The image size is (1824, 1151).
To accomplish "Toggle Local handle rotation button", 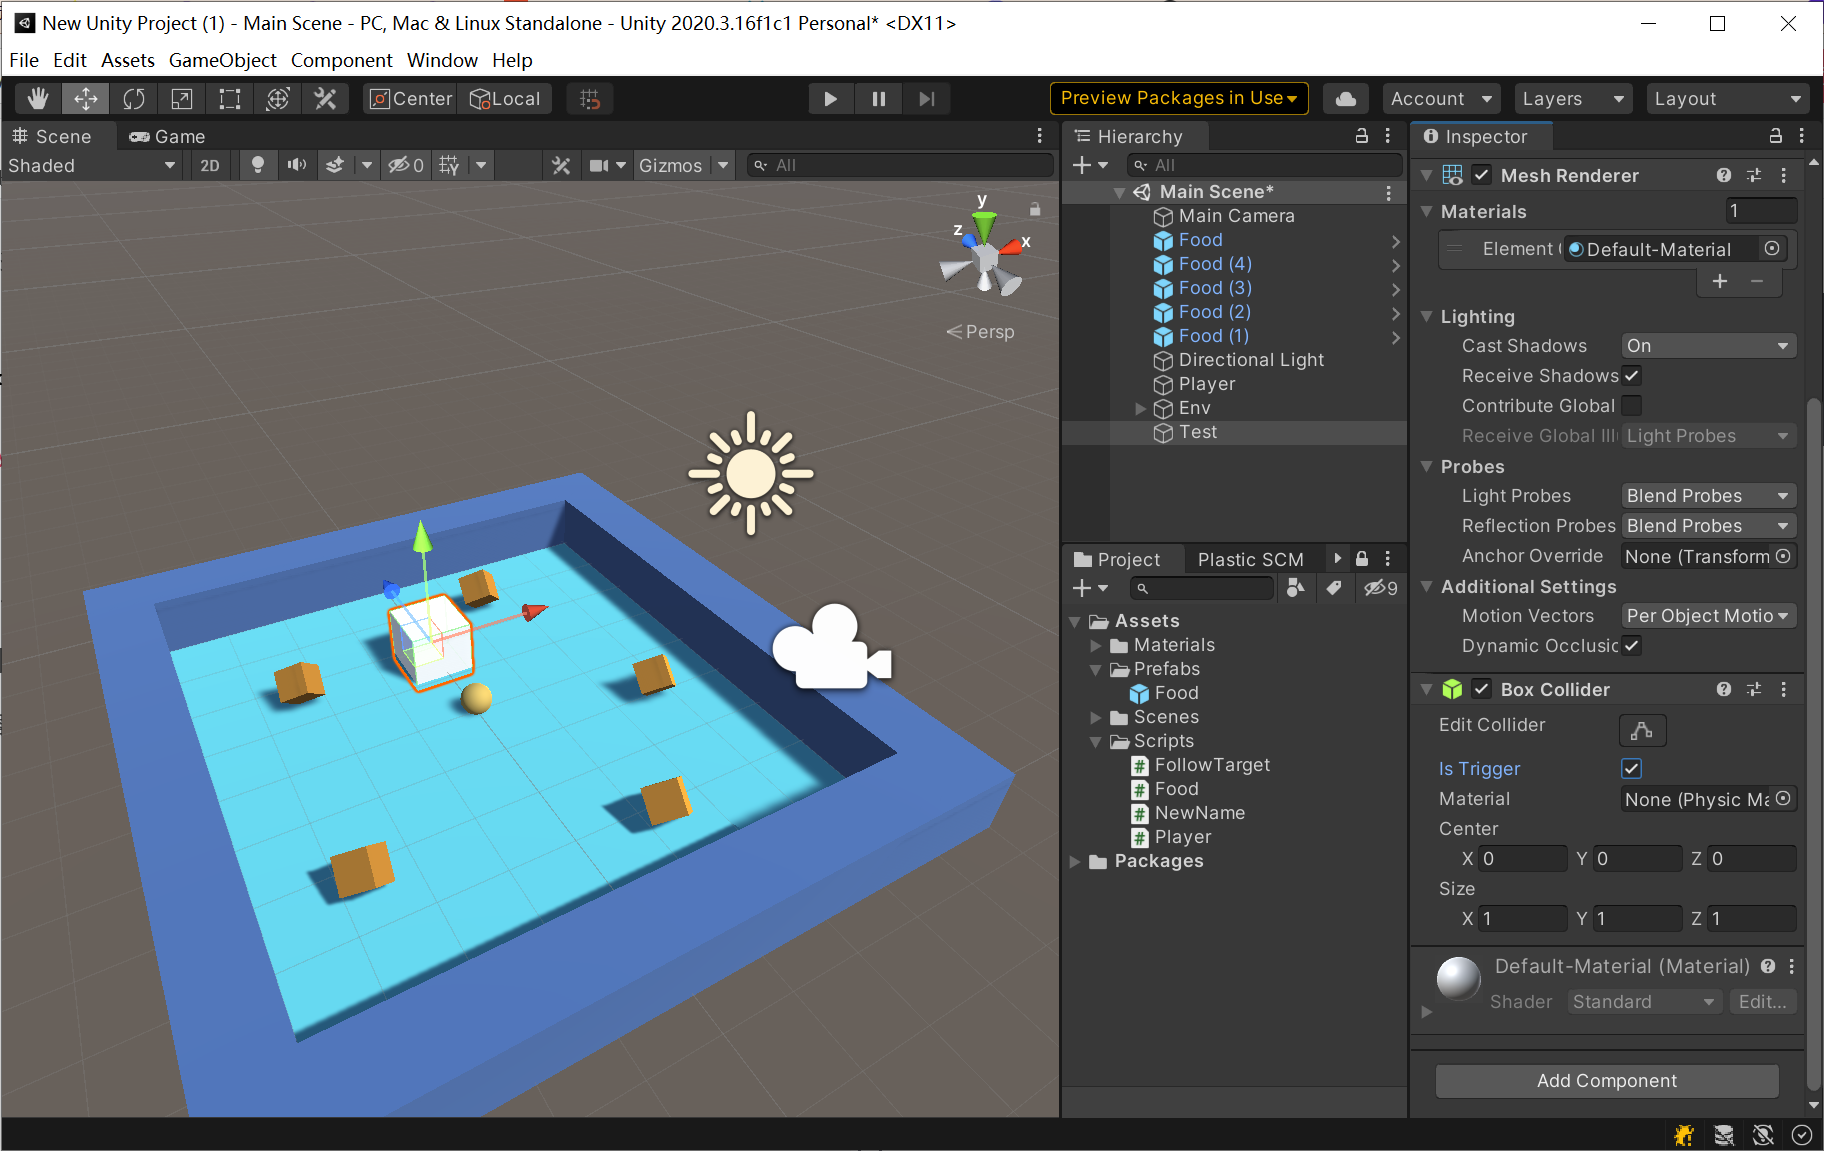I will coord(505,99).
